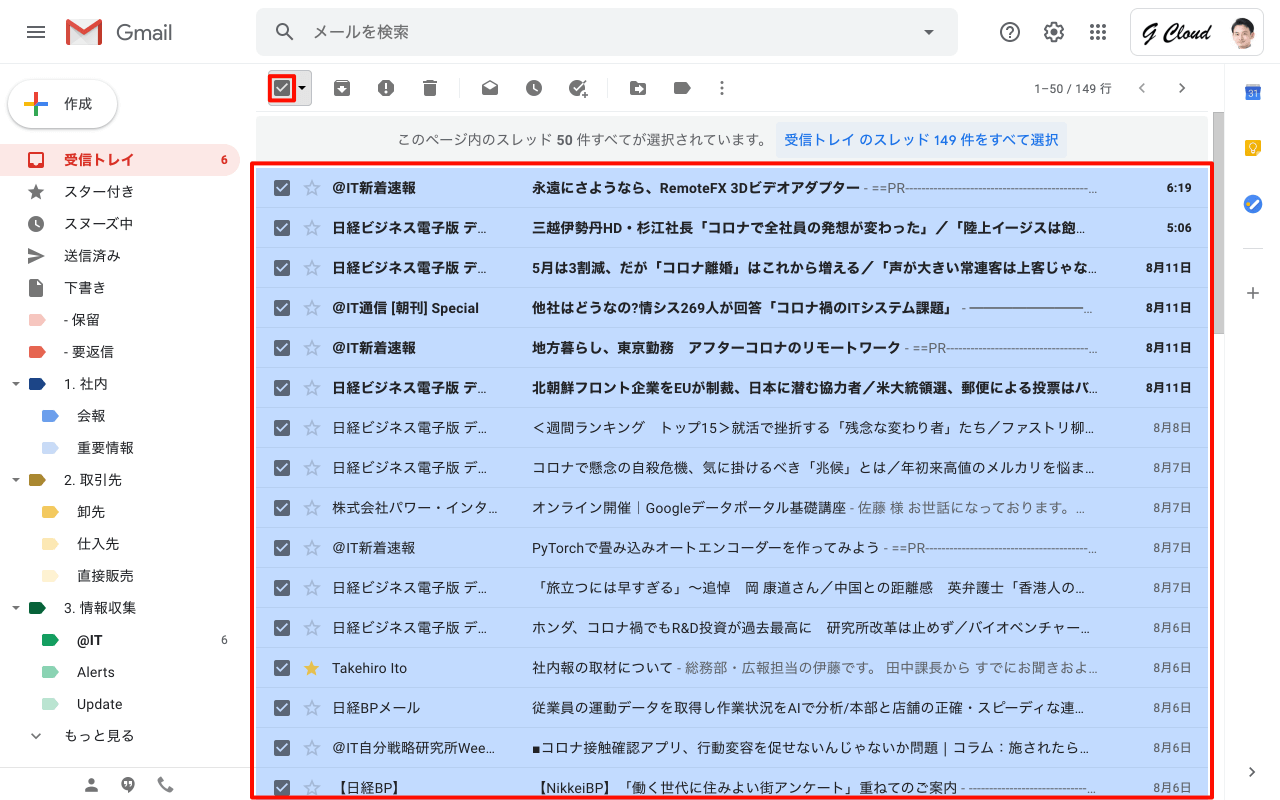Report spam using the exclamation icon

(386, 88)
